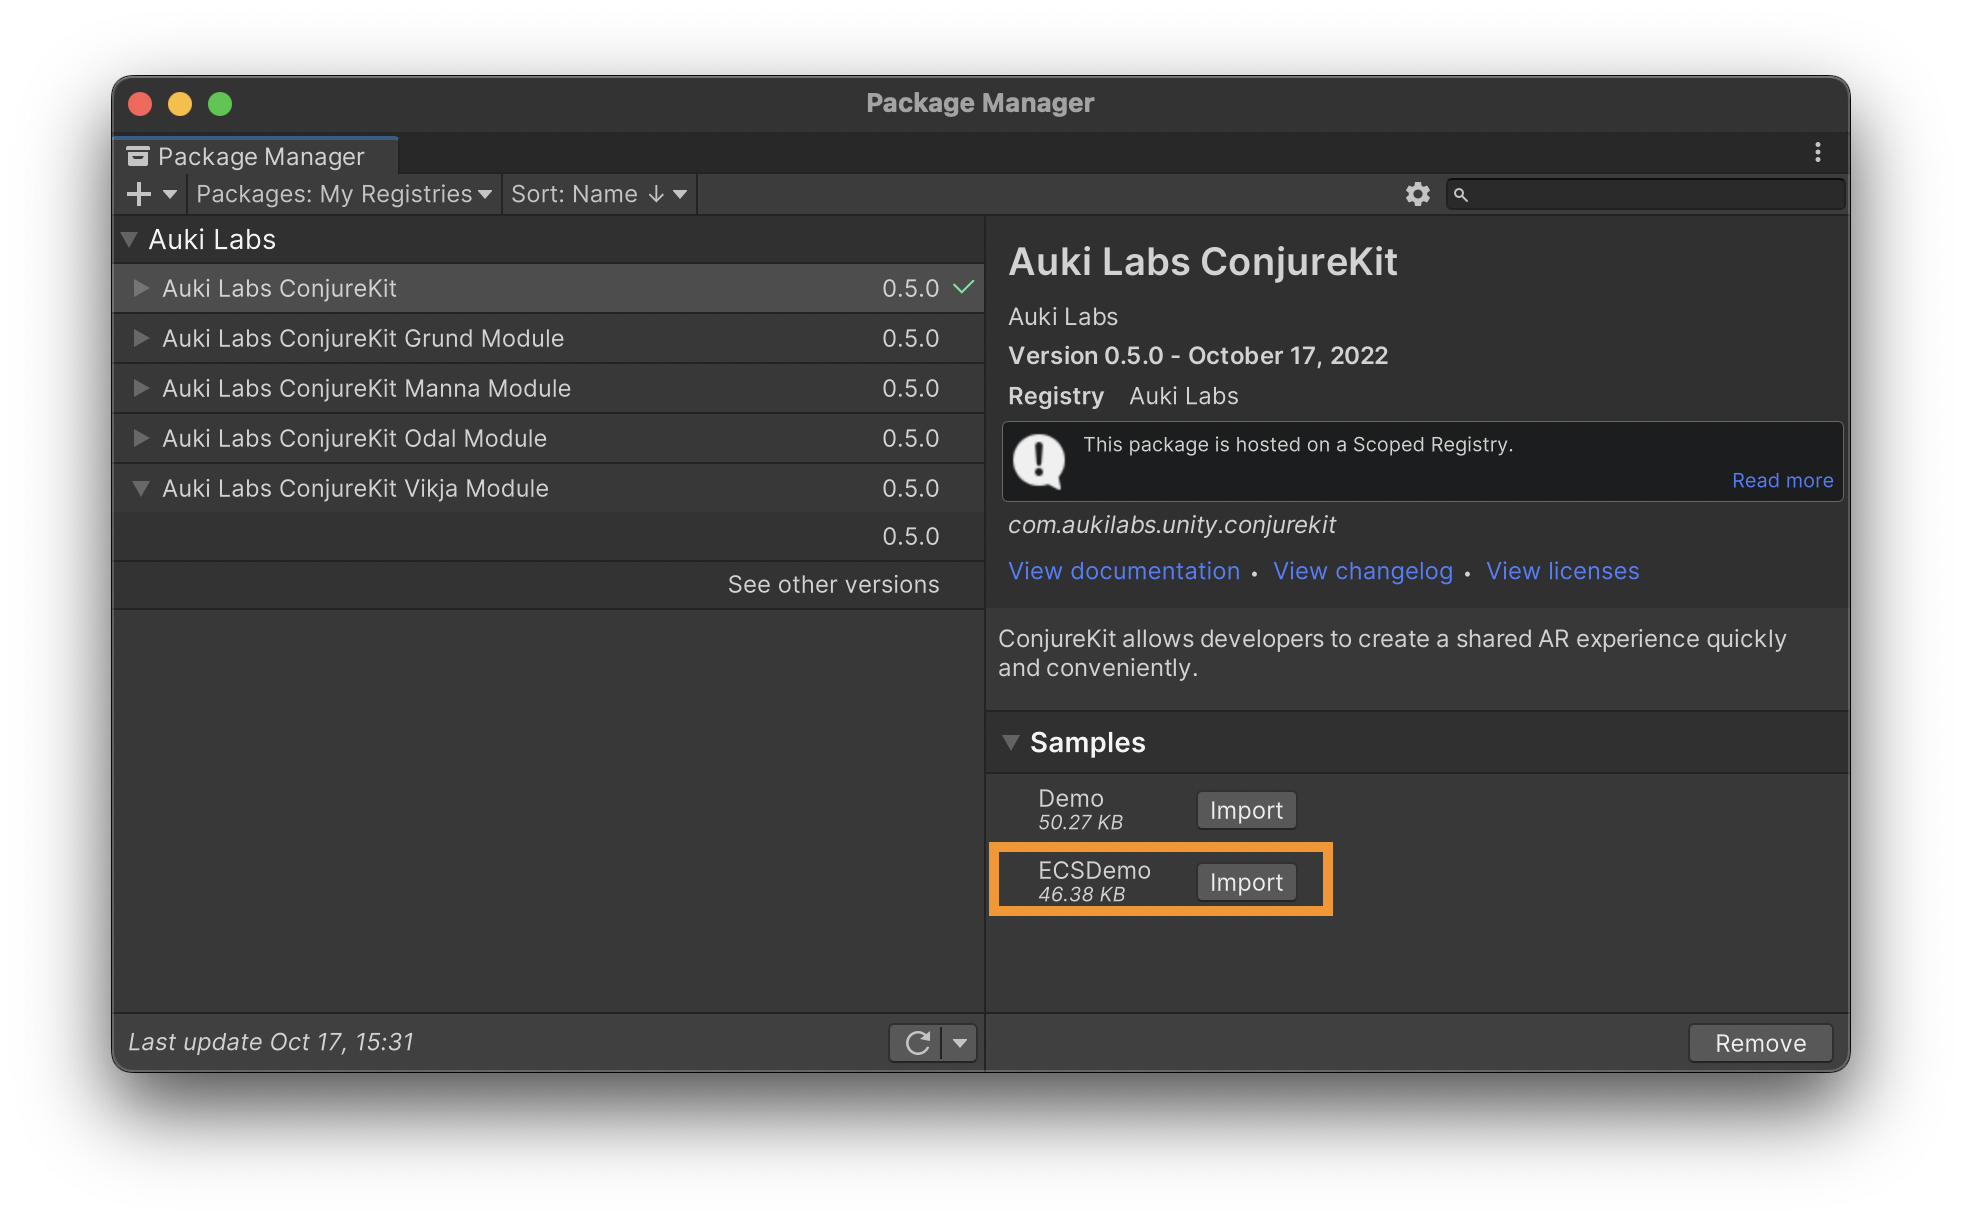Click the Version 0.5.0 - October 17, 2022 text

(x=1198, y=356)
